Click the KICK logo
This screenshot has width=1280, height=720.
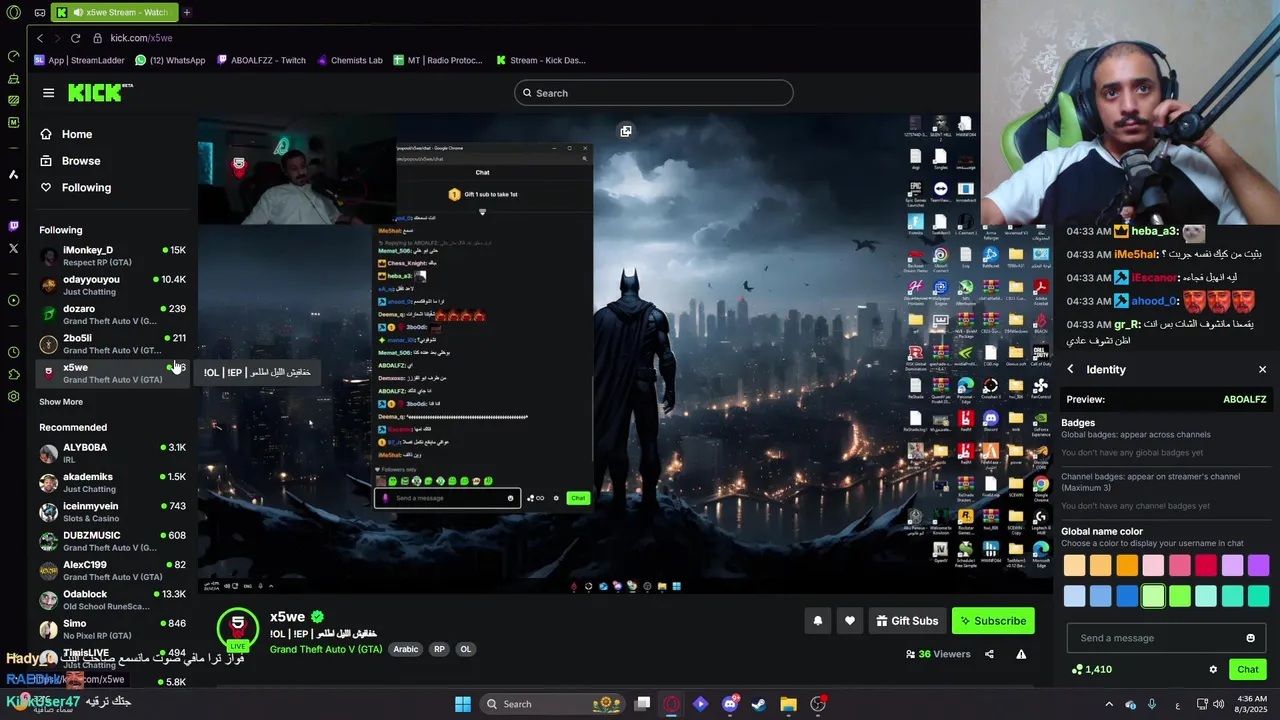coord(99,93)
